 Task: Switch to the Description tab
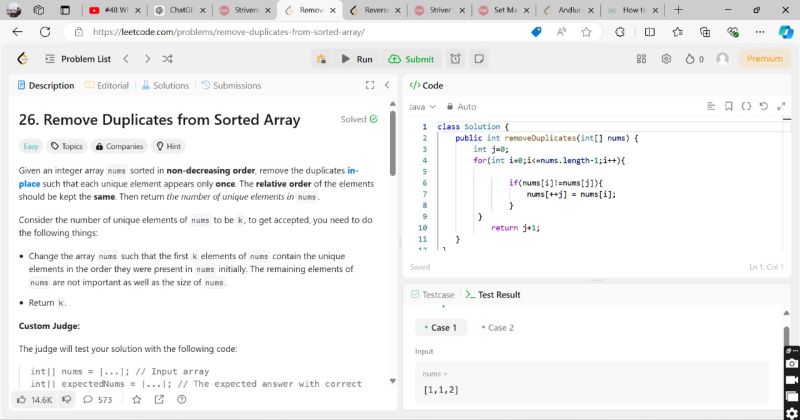click(x=46, y=85)
